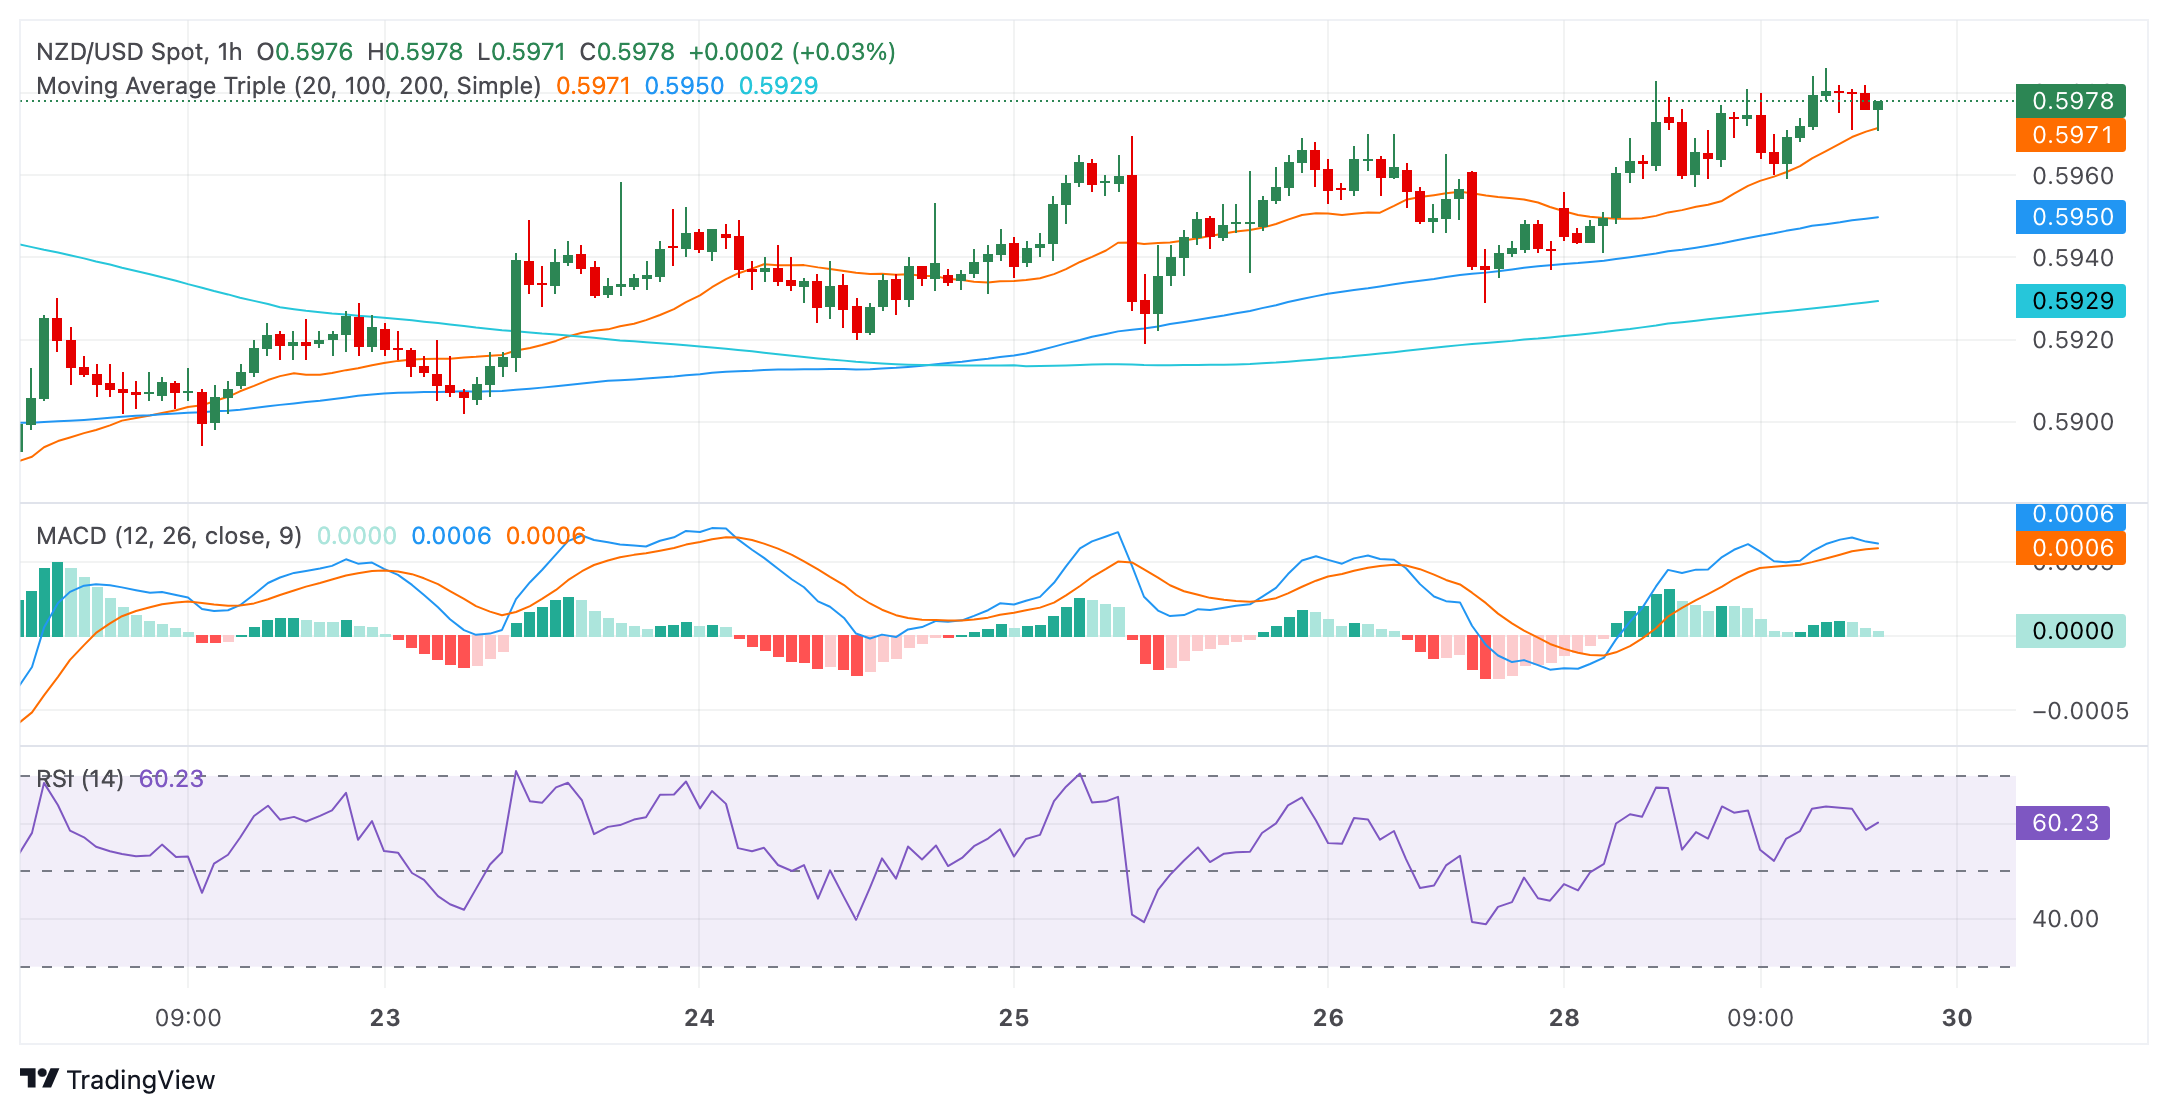2168x1114 pixels.
Task: Click date marker 24 on time axis
Action: point(699,1018)
